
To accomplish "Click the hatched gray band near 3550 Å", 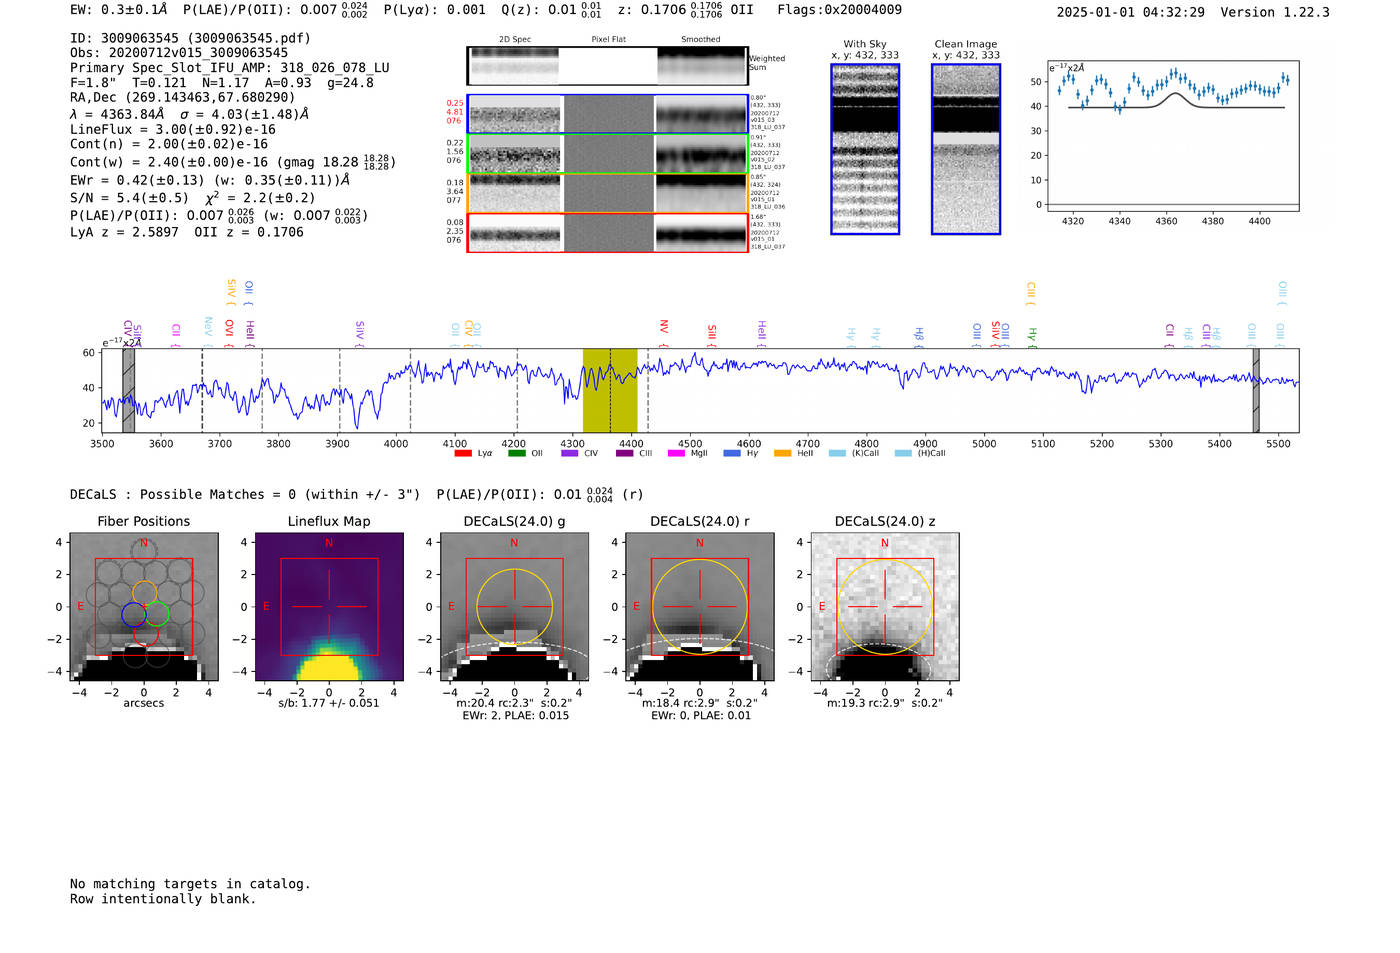I will (128, 390).
